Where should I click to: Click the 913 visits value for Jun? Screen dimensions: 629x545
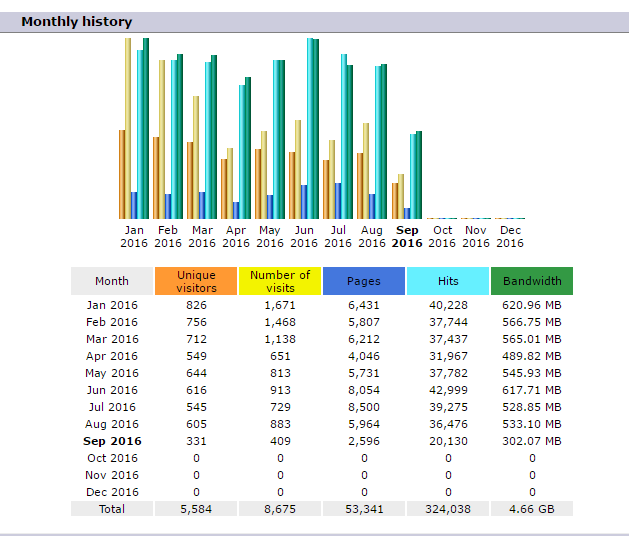click(280, 390)
